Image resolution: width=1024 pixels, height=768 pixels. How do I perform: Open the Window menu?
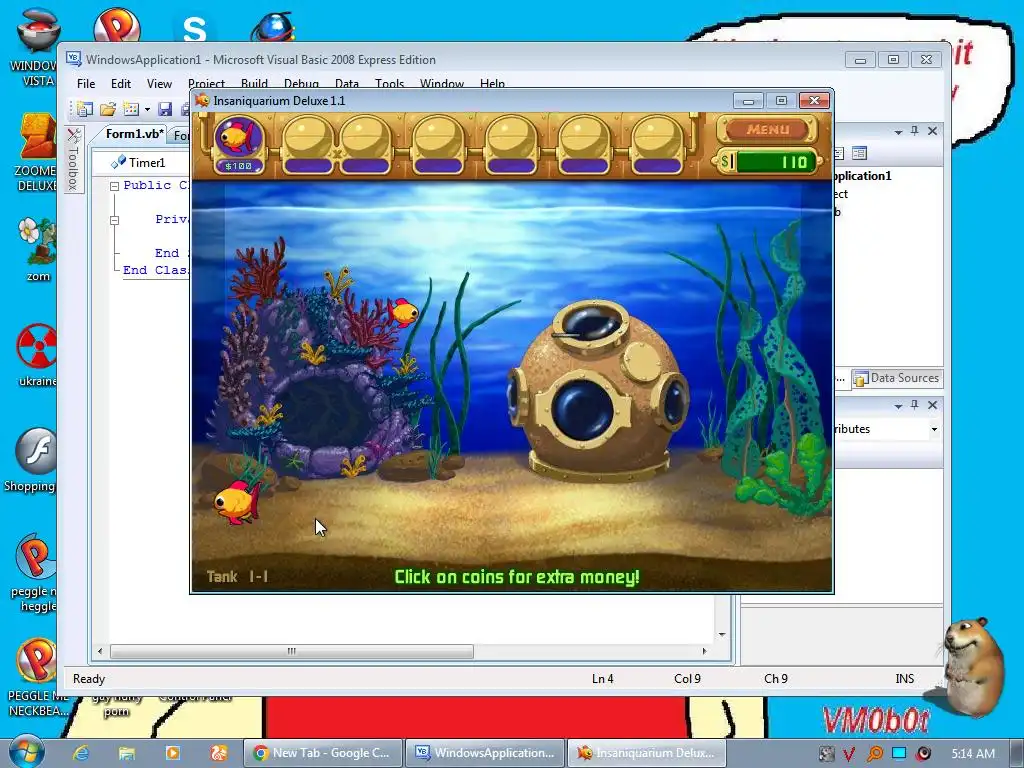pos(441,84)
